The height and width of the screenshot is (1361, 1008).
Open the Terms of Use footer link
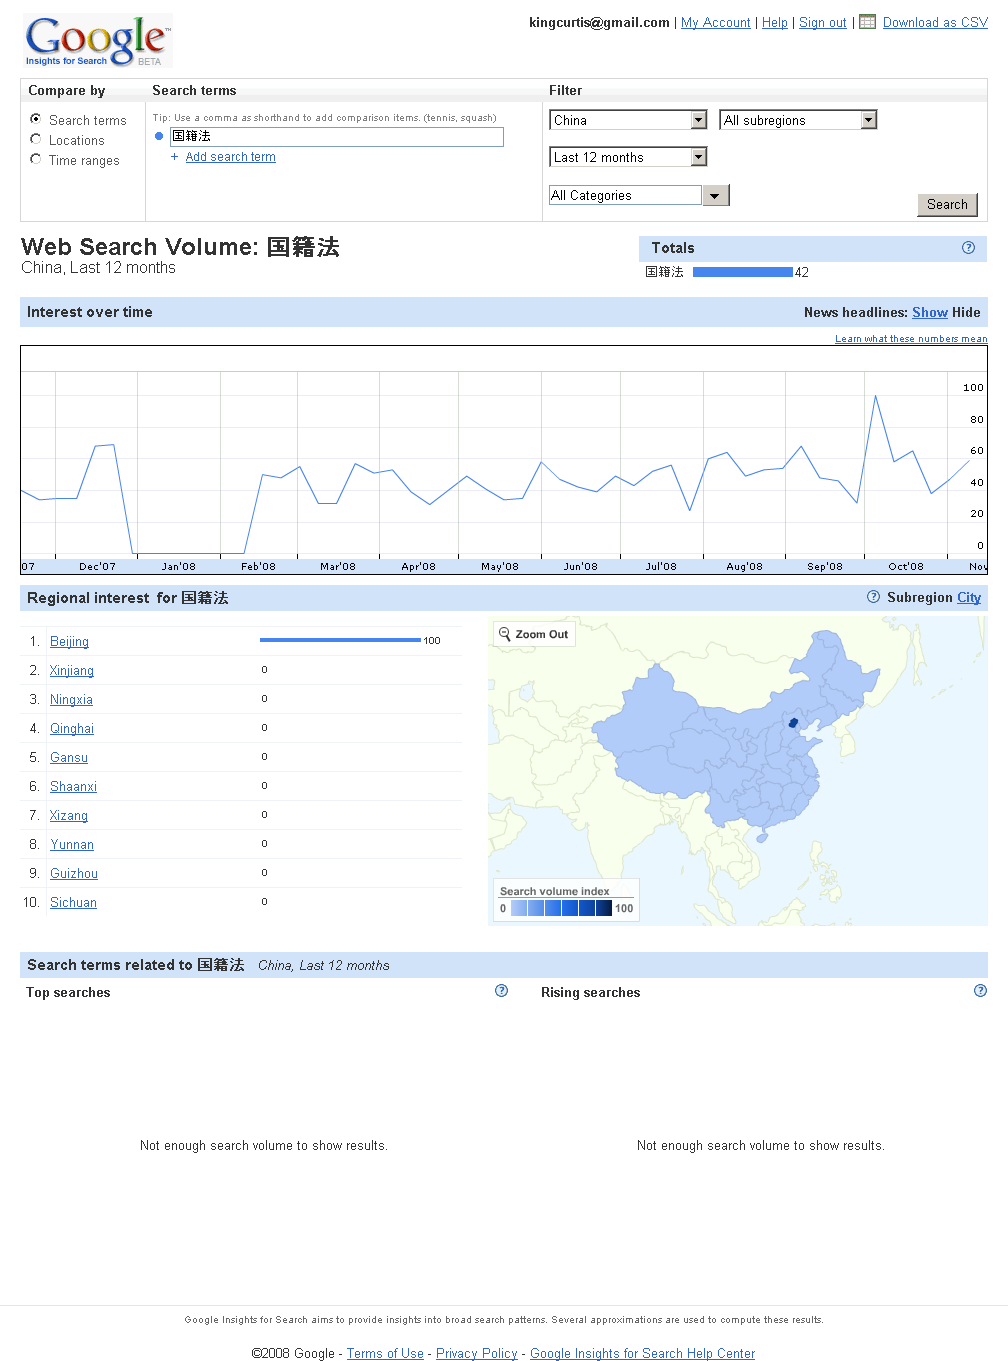click(385, 1353)
